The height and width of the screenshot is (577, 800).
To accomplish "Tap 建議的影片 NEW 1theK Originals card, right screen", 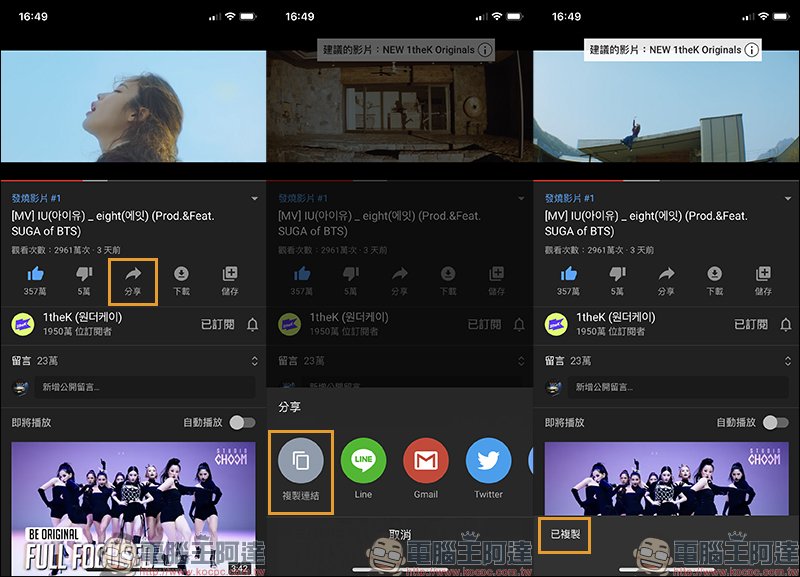I will point(672,50).
